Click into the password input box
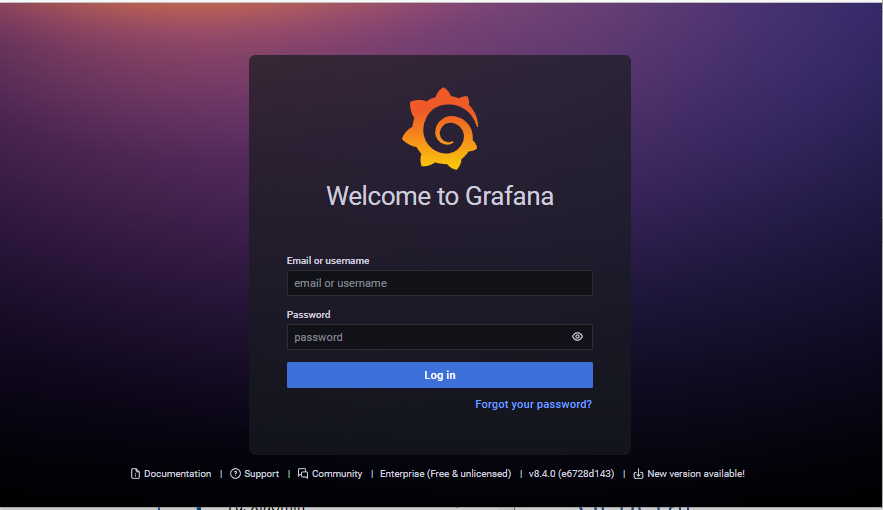The height and width of the screenshot is (510, 883). [x=425, y=337]
